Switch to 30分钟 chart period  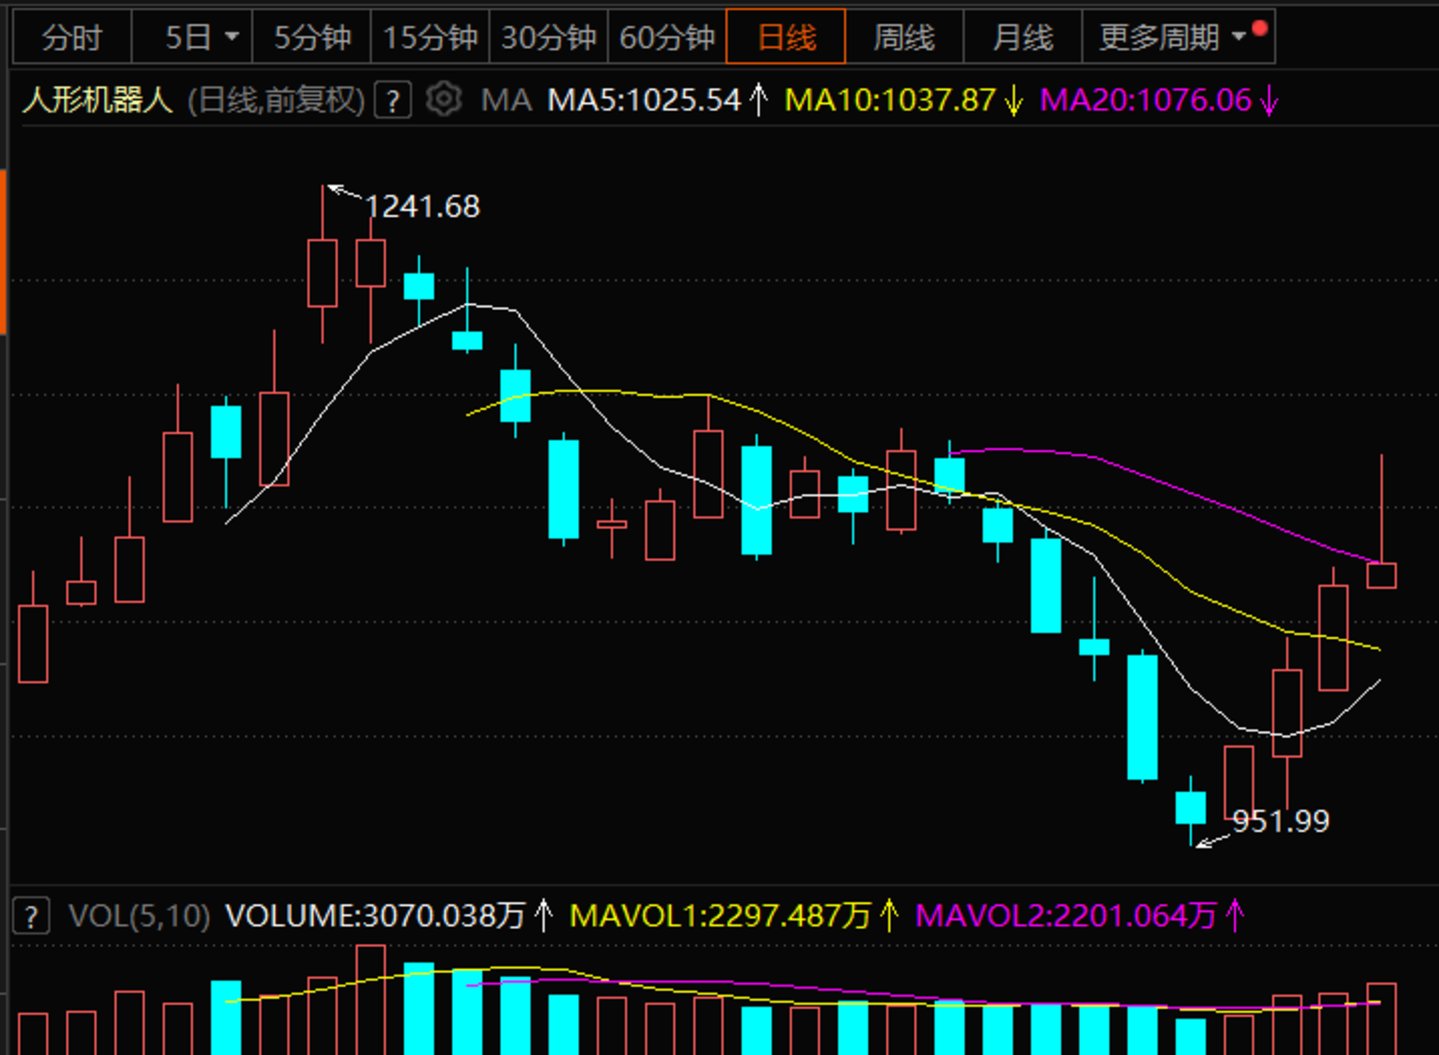pos(548,37)
